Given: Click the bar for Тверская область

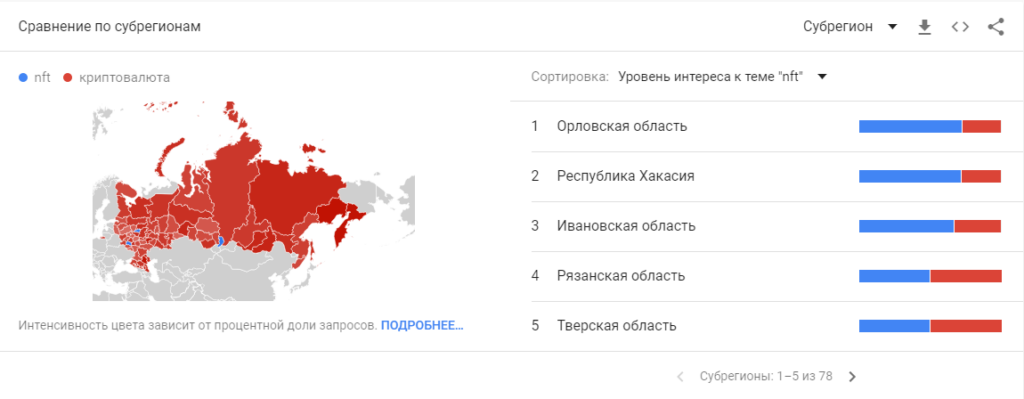Looking at the screenshot, I should (x=930, y=326).
